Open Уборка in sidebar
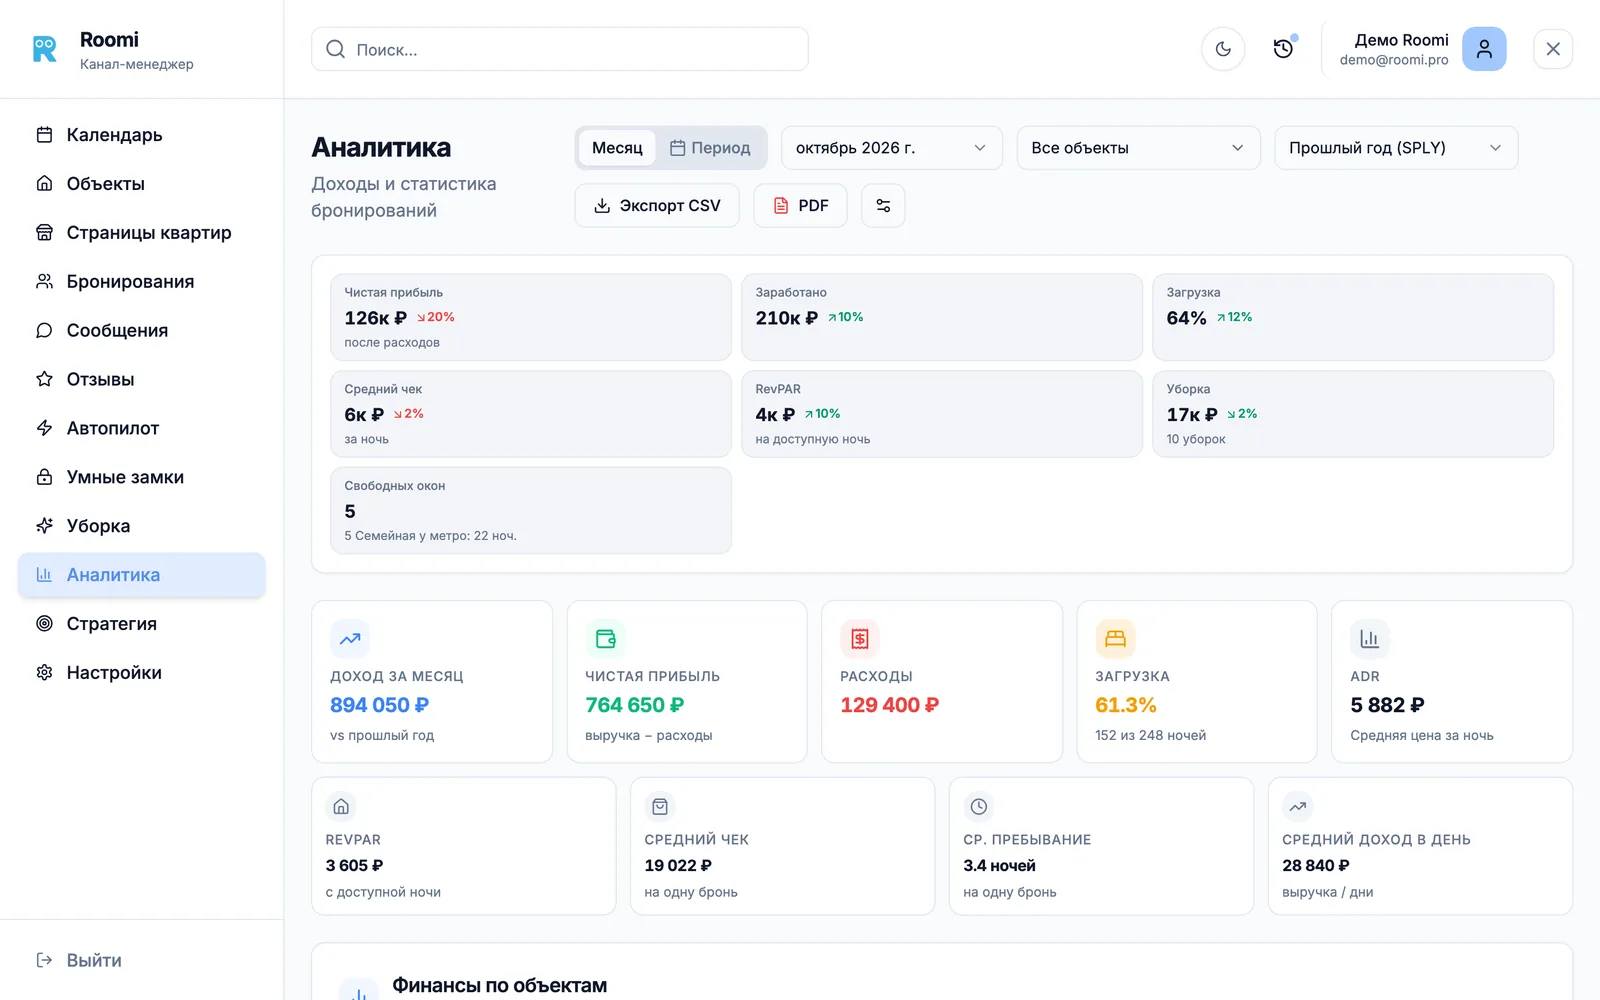Image resolution: width=1600 pixels, height=1000 pixels. [x=142, y=526]
